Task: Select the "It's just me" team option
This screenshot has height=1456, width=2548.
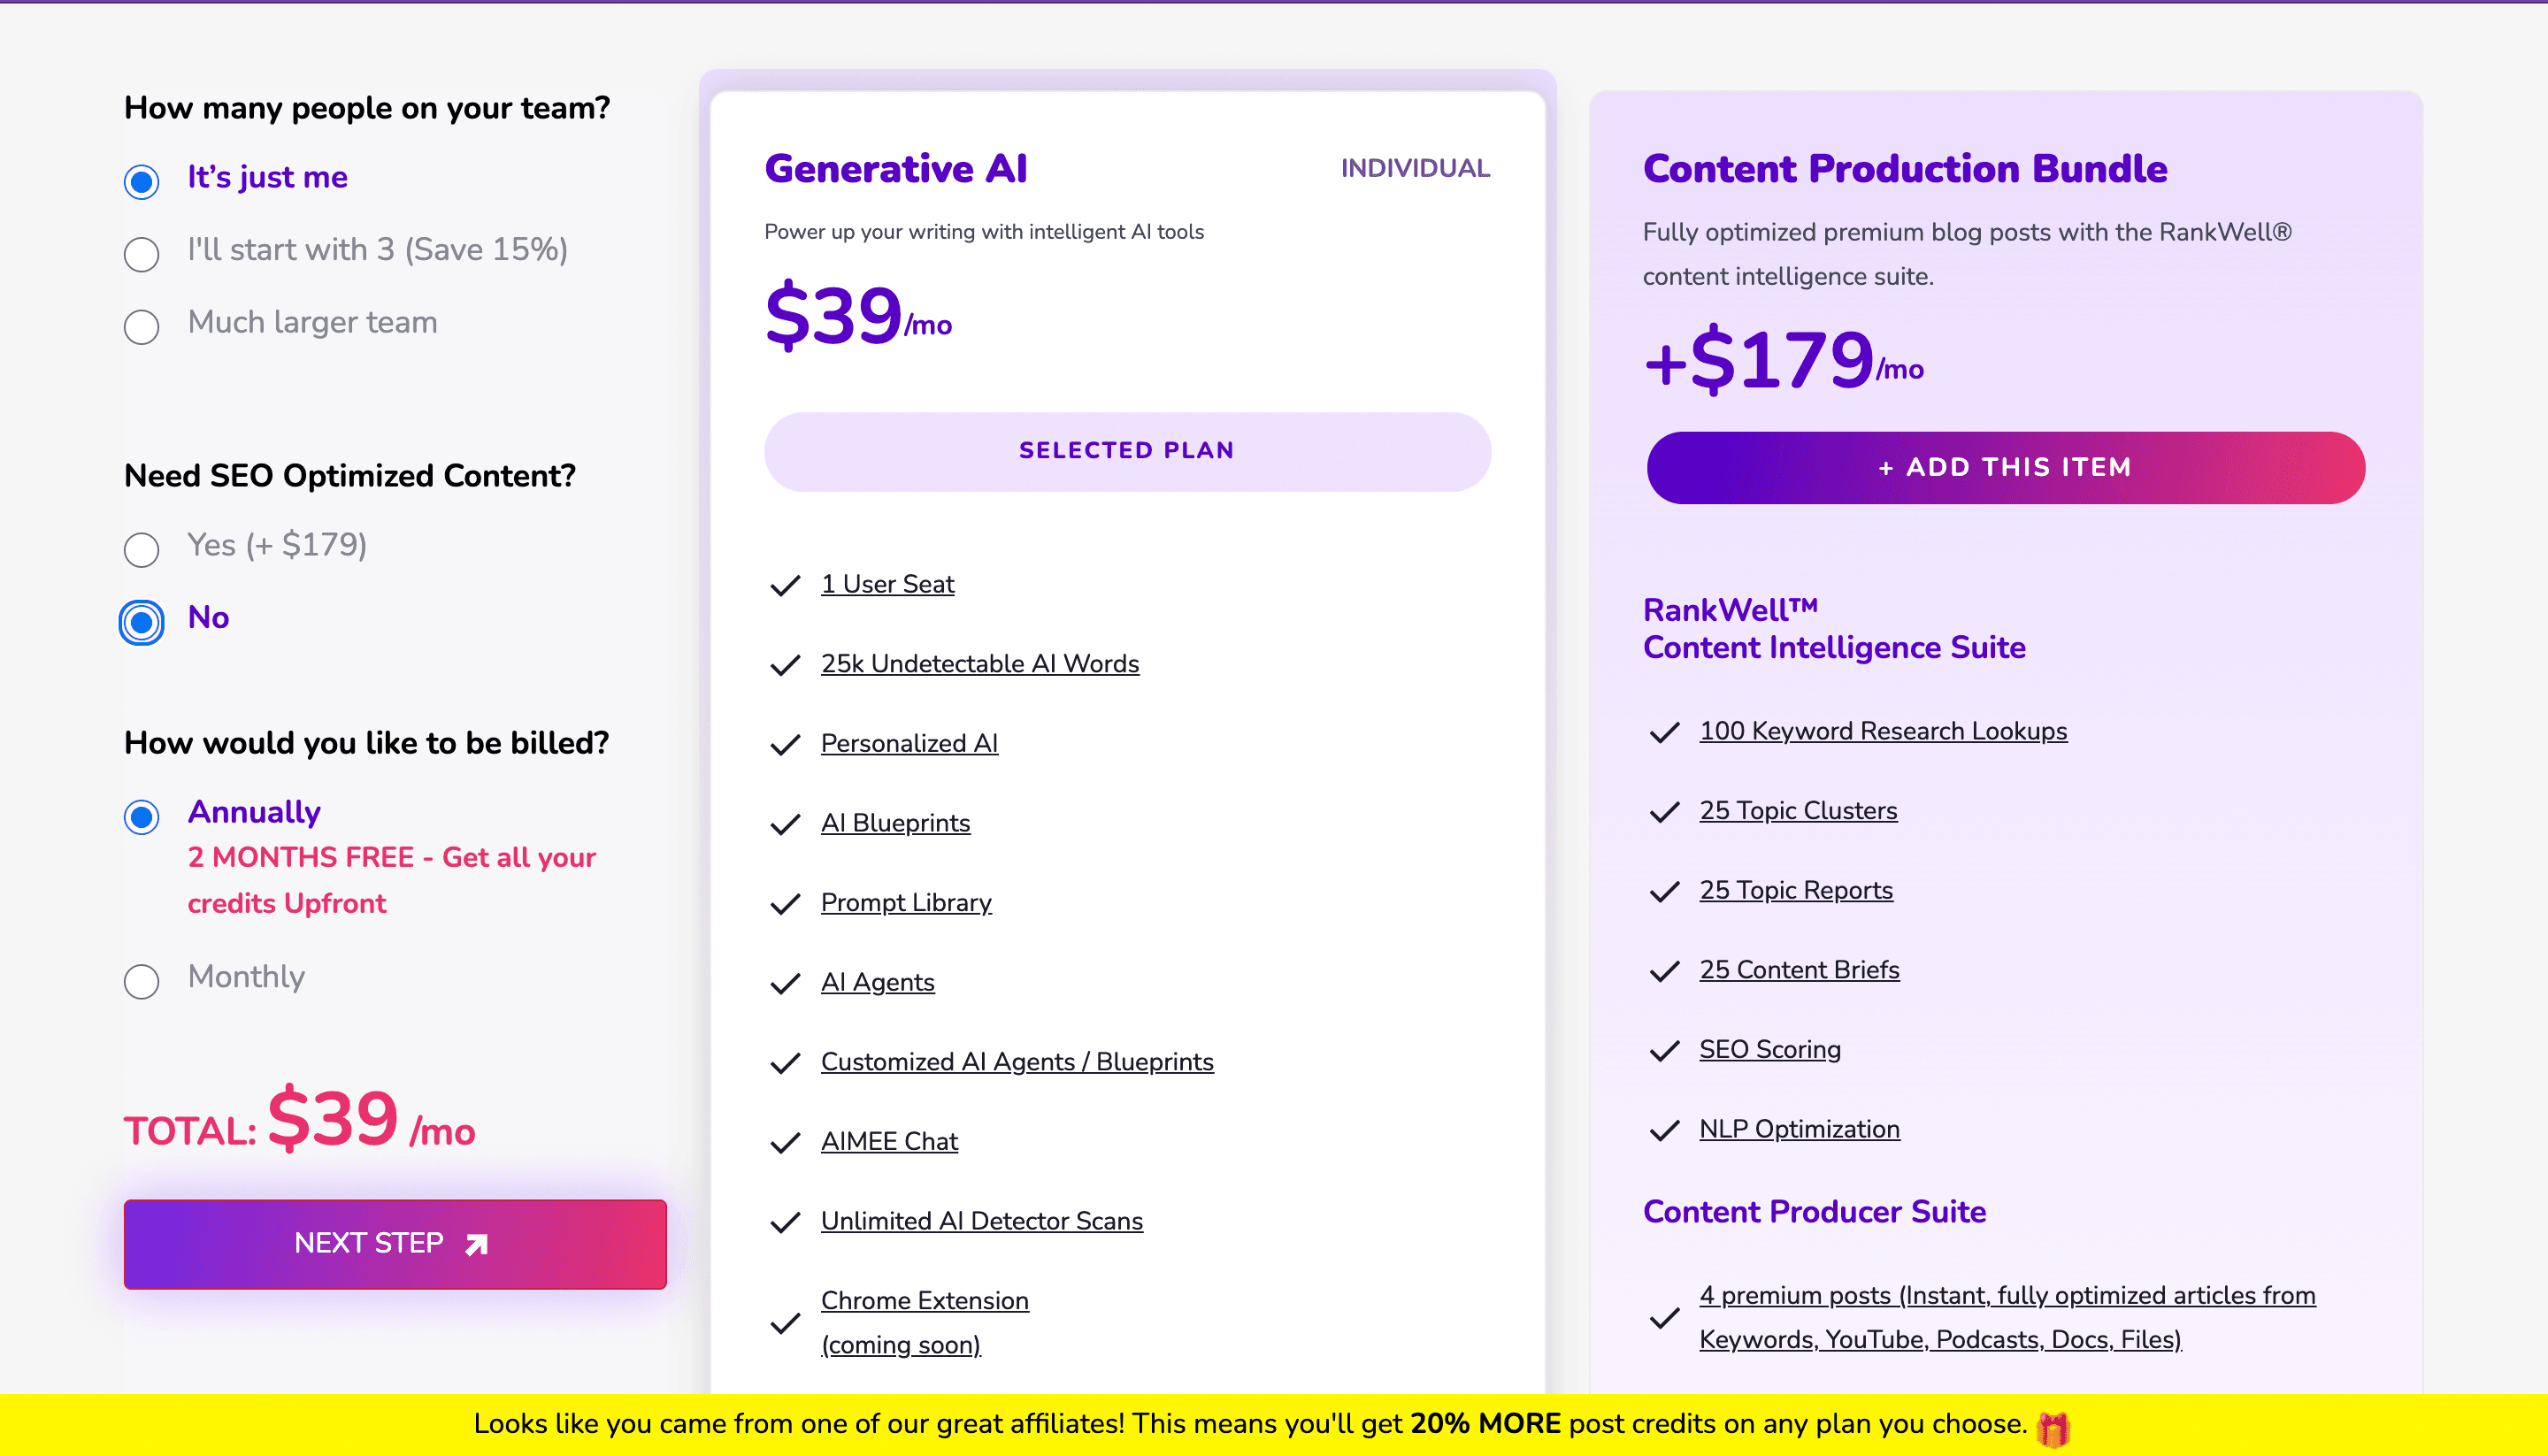Action: [x=142, y=181]
